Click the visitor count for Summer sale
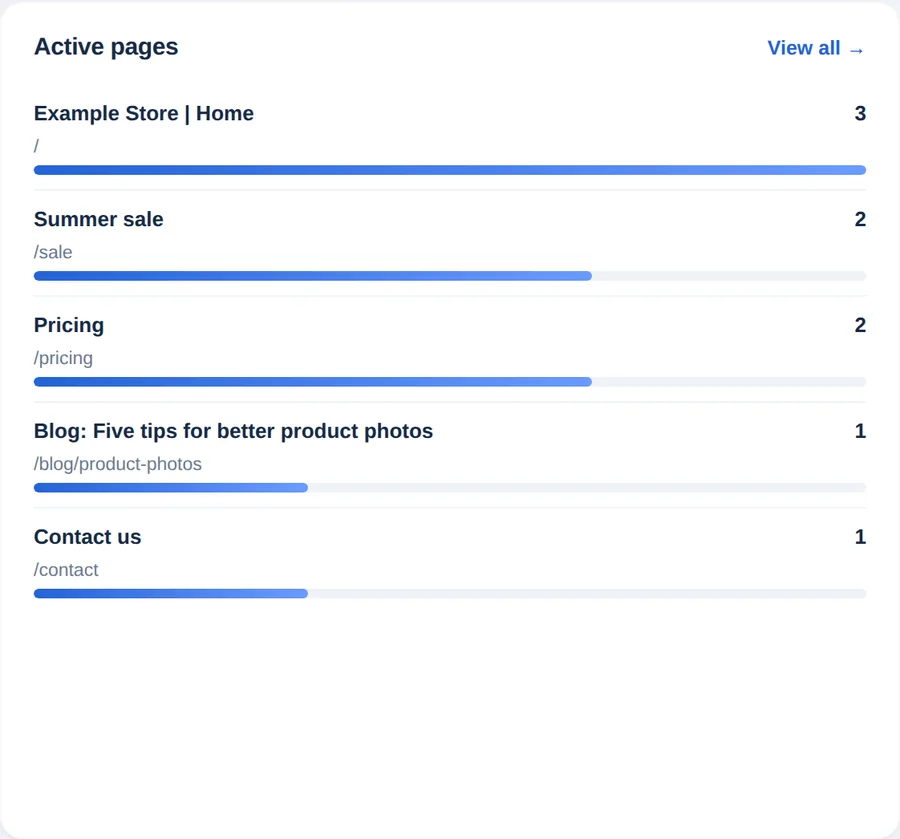This screenshot has height=839, width=900. (860, 219)
